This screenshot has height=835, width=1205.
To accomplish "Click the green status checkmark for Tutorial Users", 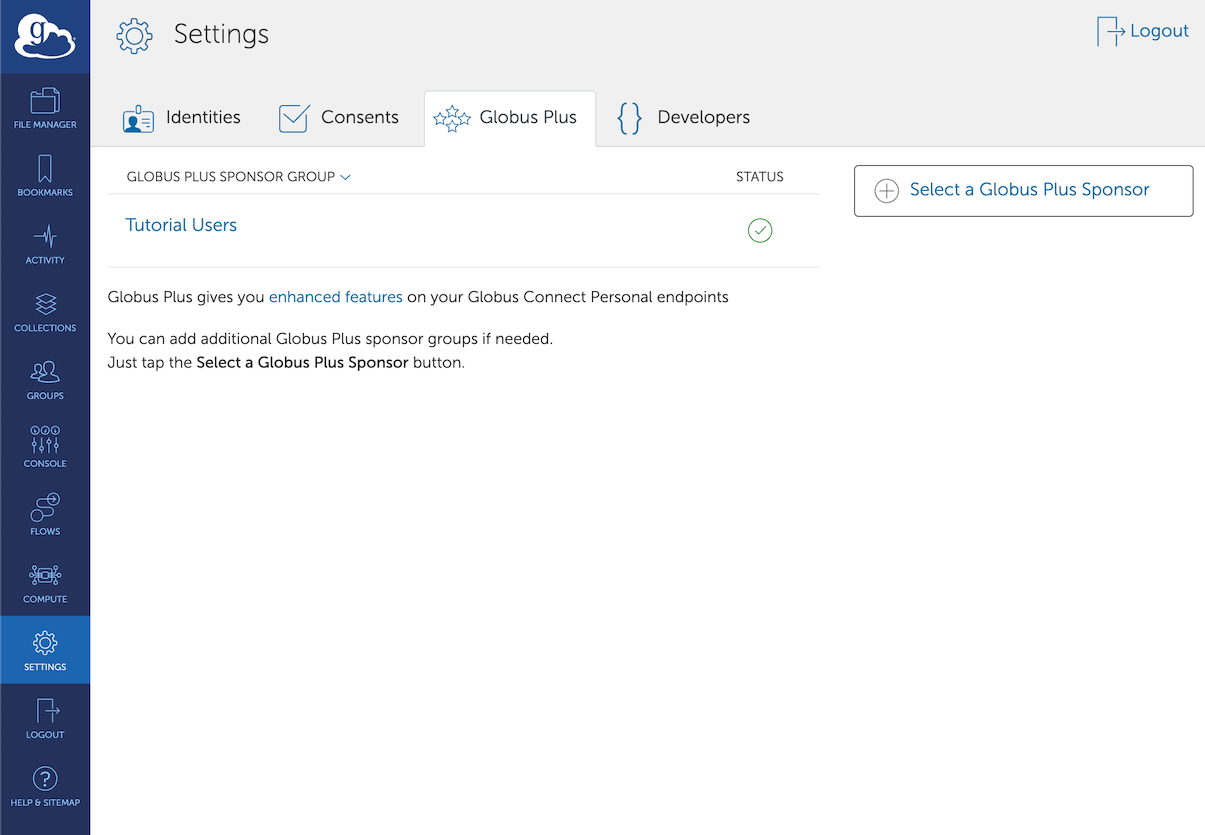I will (760, 231).
